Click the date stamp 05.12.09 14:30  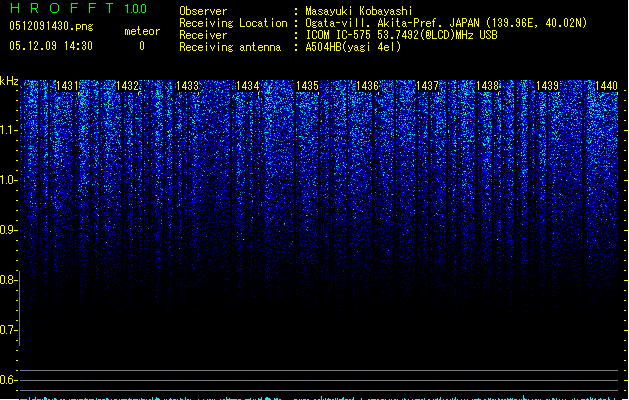51,46
